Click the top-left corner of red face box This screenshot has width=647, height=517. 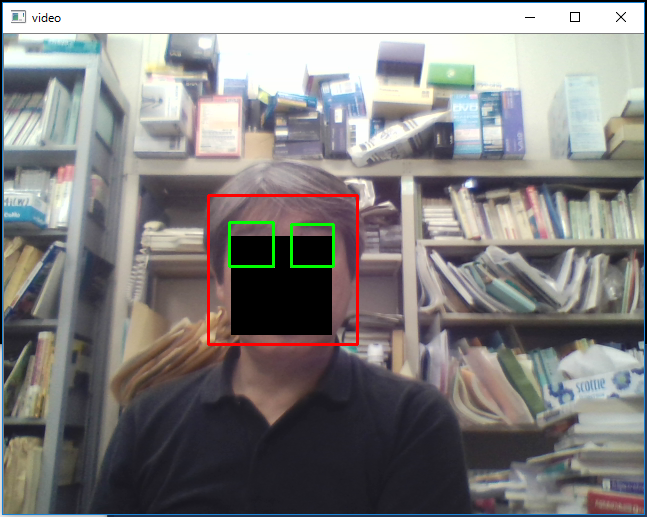209,196
